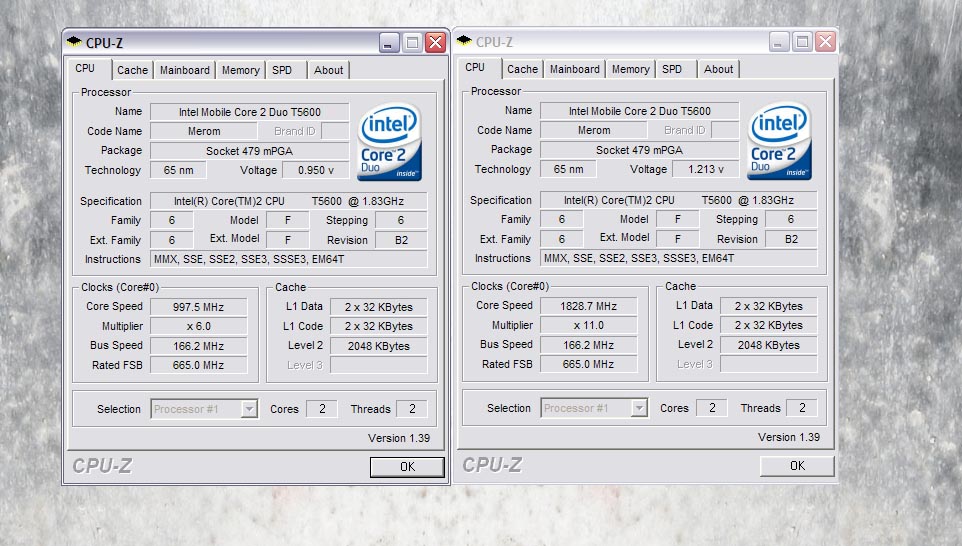Switch to Cache tab in left window
The height and width of the screenshot is (546, 962).
click(133, 70)
